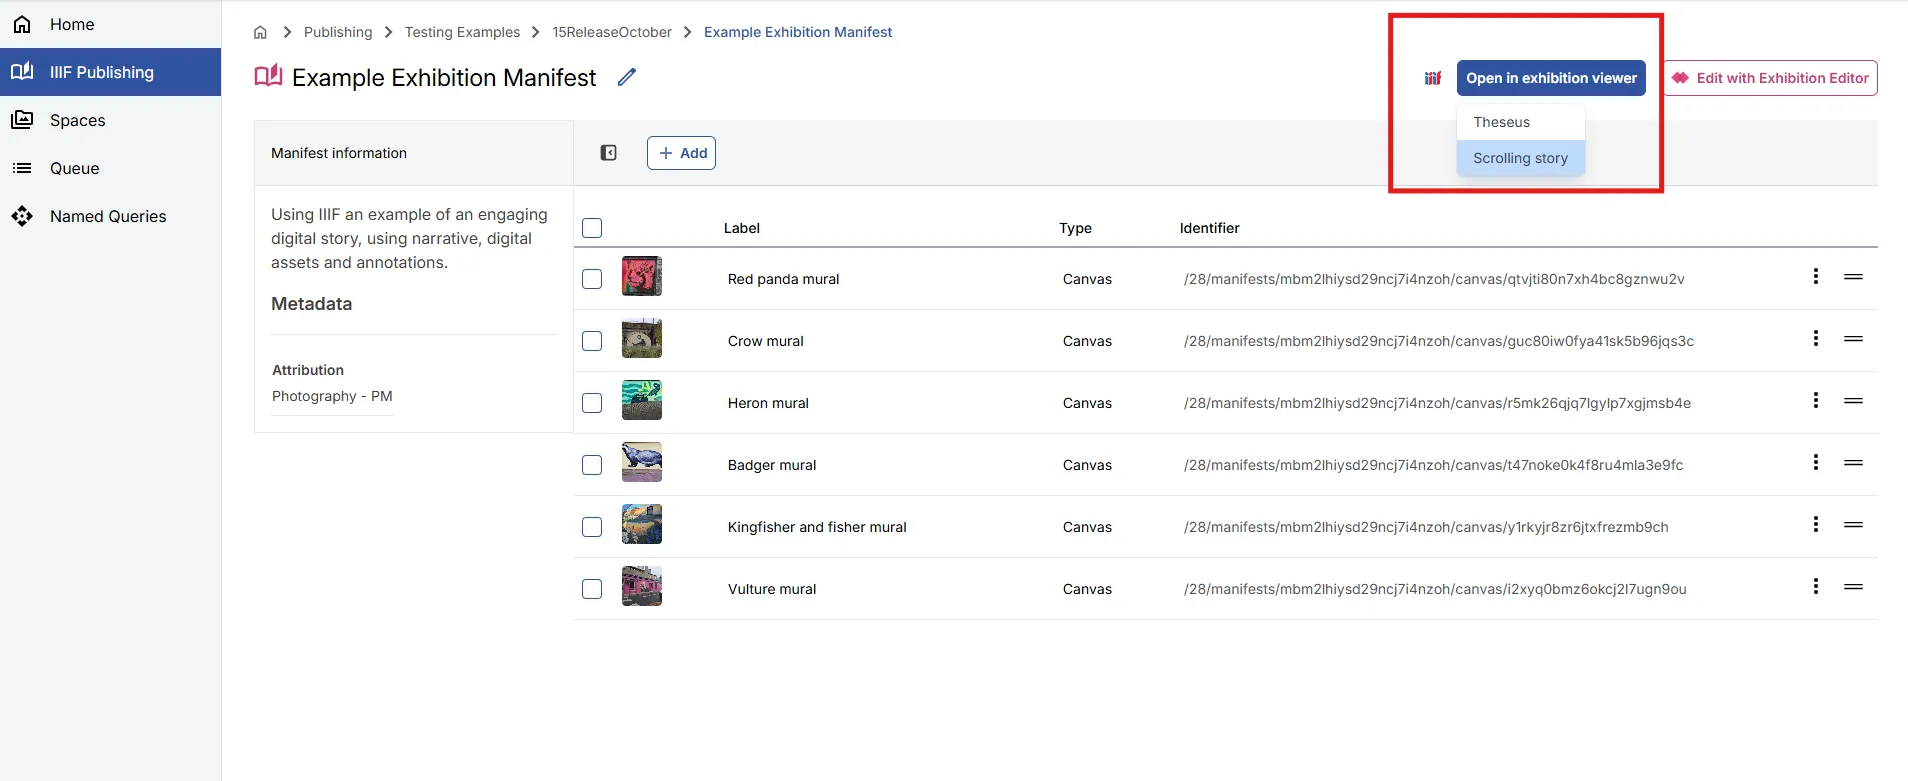Navigate to Testing Examples breadcrumb link
This screenshot has height=781, width=1908.
462,32
